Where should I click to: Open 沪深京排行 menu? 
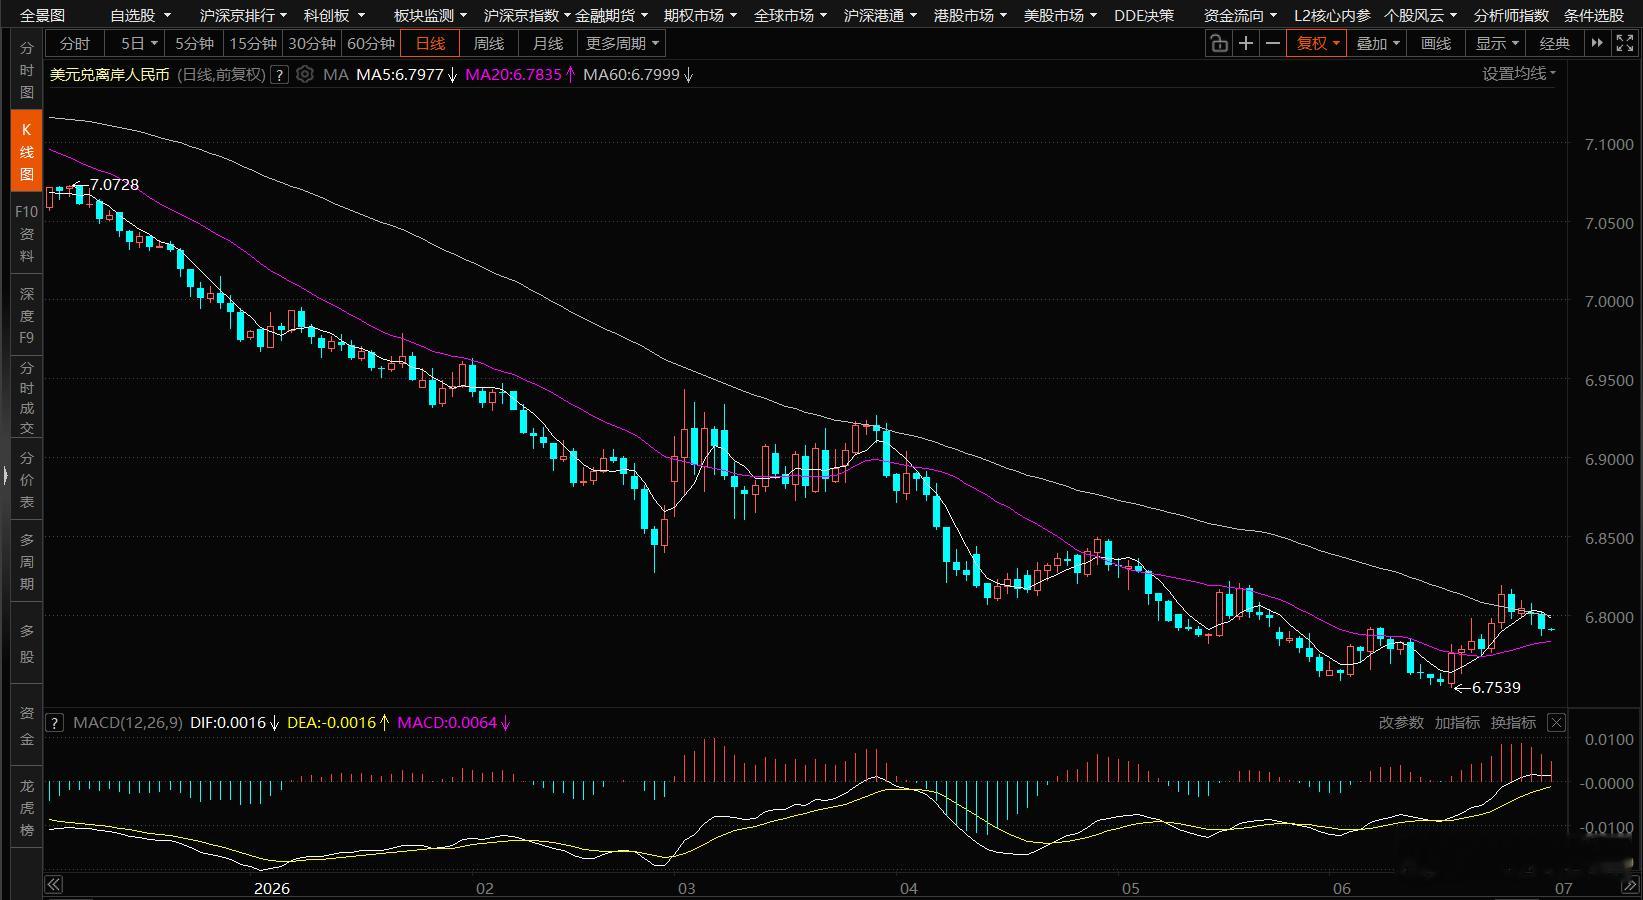243,15
